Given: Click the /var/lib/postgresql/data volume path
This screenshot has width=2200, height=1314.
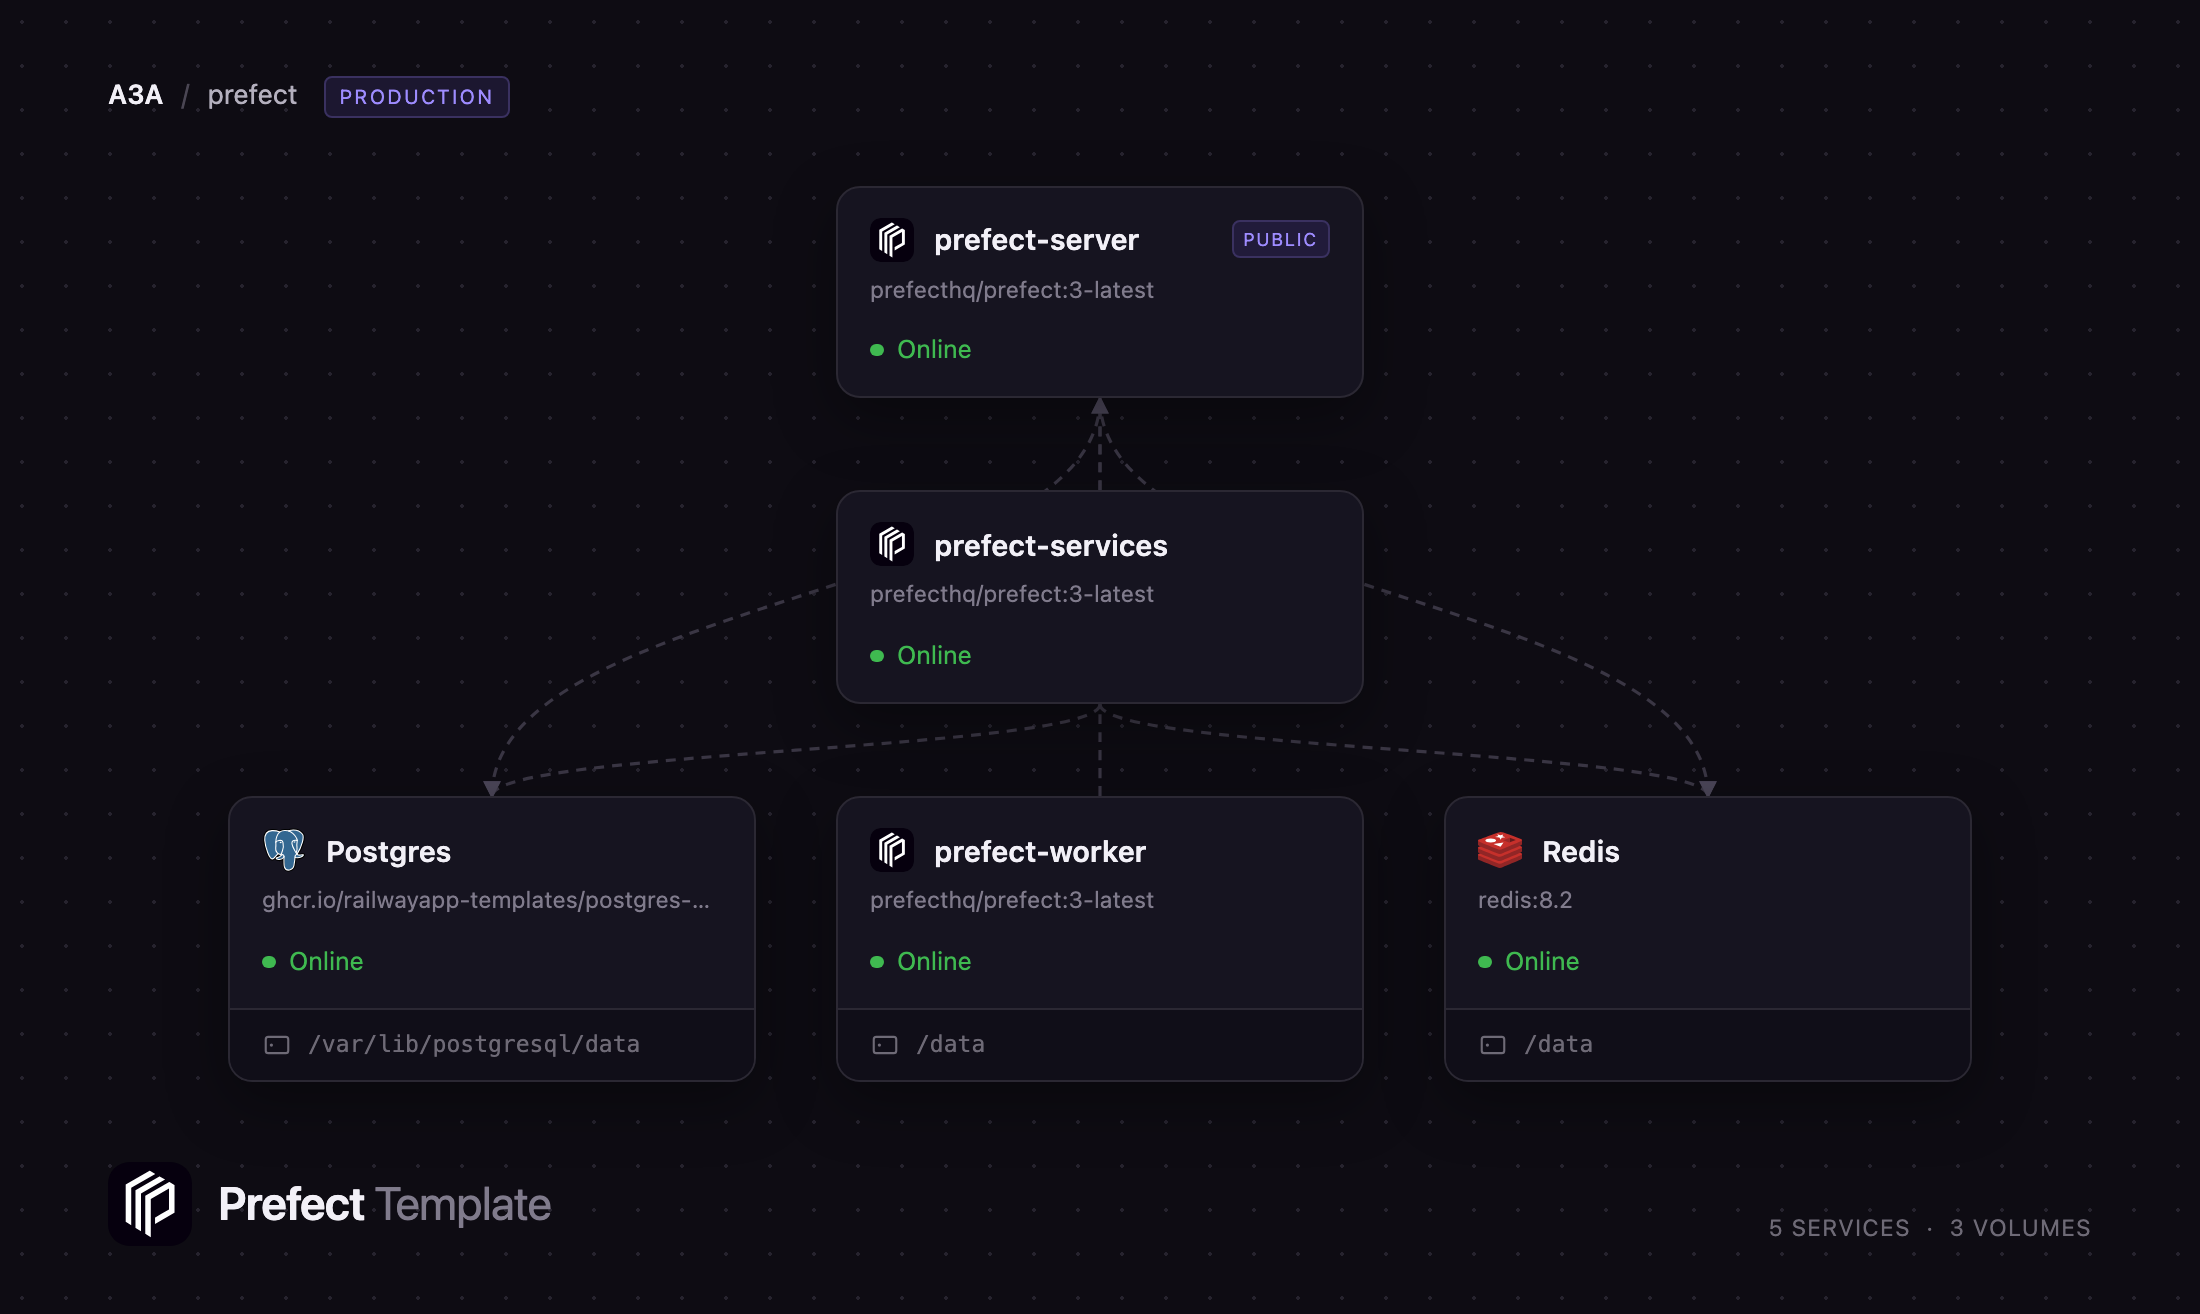Looking at the screenshot, I should click(474, 1045).
